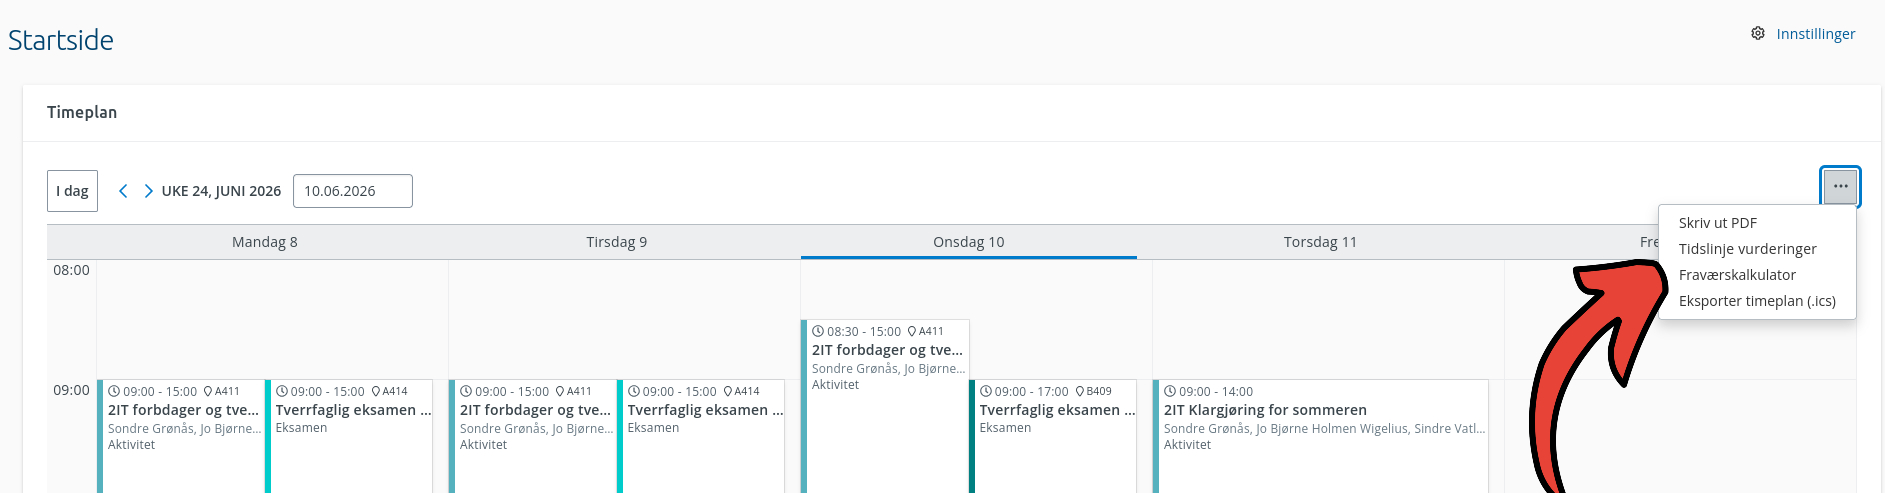Viewport: 1885px width, 493px height.
Task: Open Mandag 2IT forbdager activity in A411
Action: 181,436
